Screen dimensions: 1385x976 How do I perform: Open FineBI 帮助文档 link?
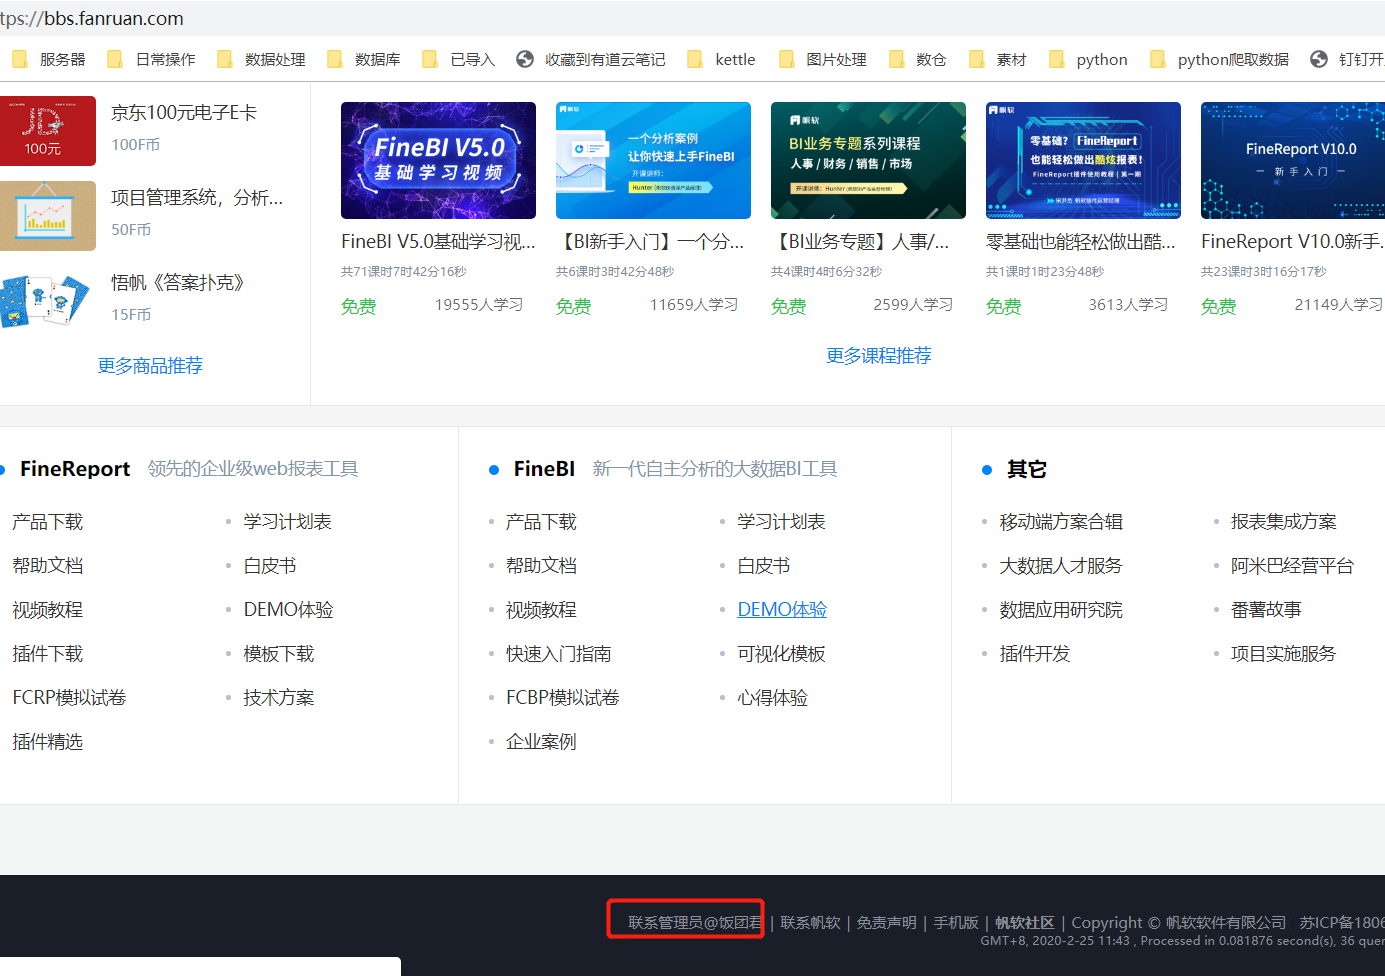point(541,566)
